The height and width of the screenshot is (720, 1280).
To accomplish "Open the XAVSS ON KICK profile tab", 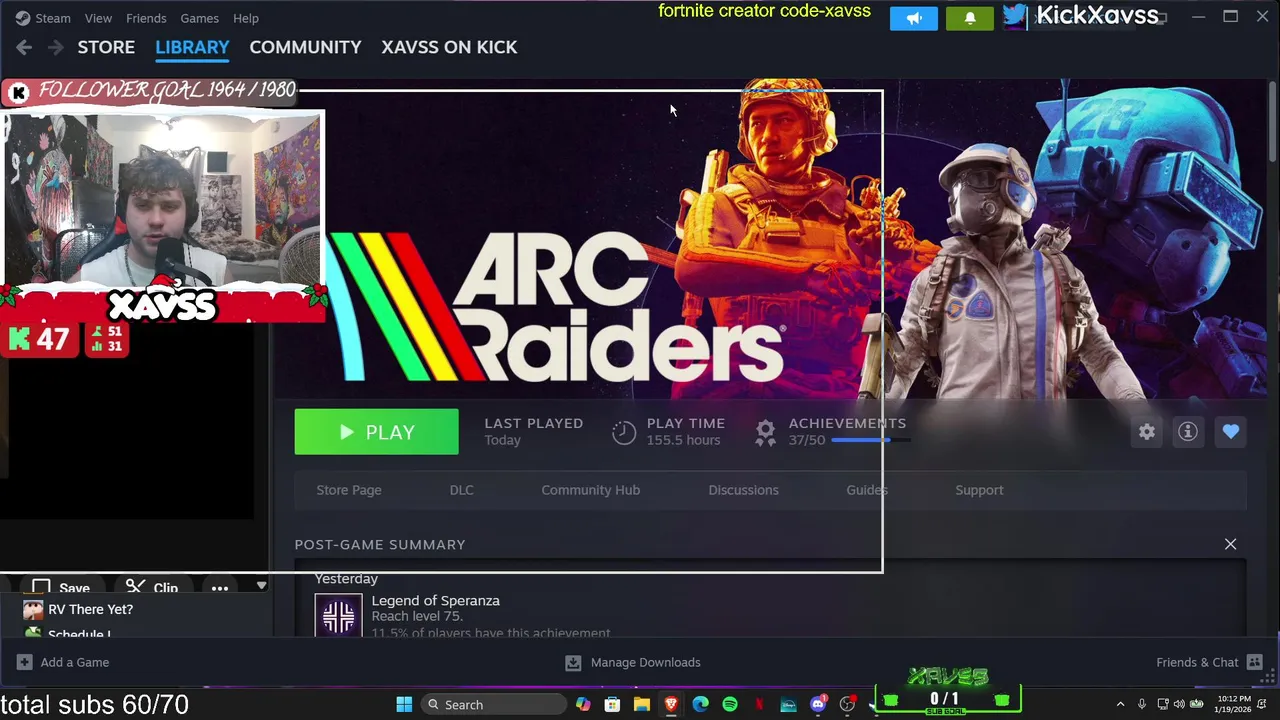I will pyautogui.click(x=449, y=47).
